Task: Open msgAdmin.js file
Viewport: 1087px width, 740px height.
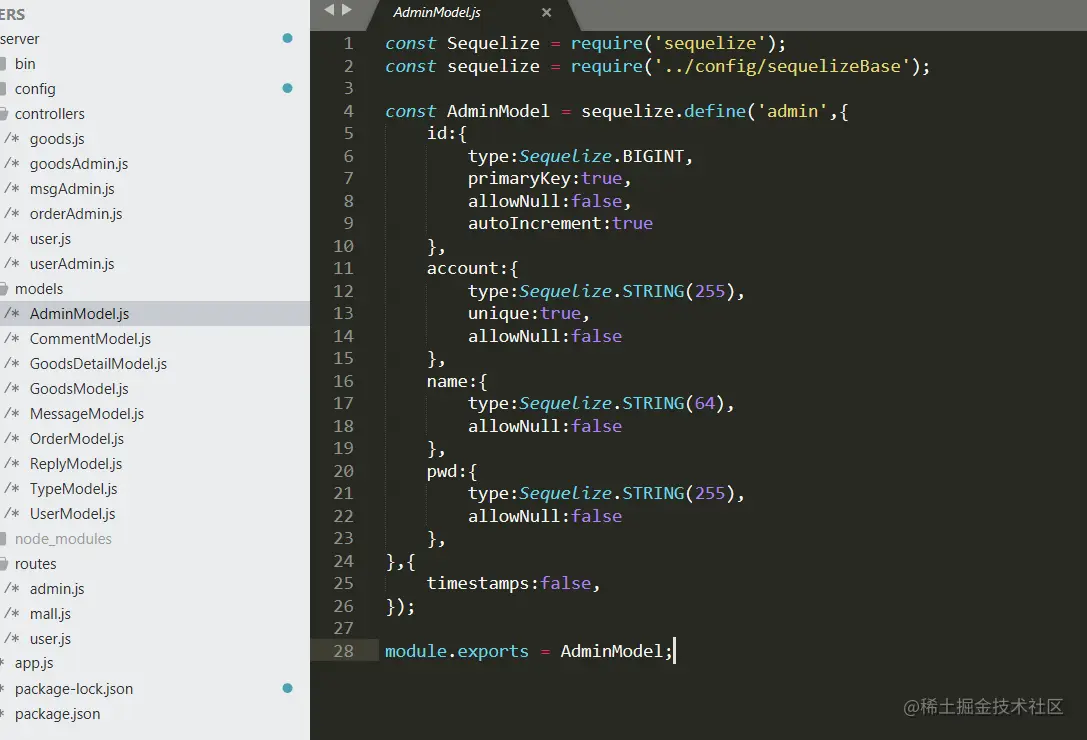Action: 72,189
